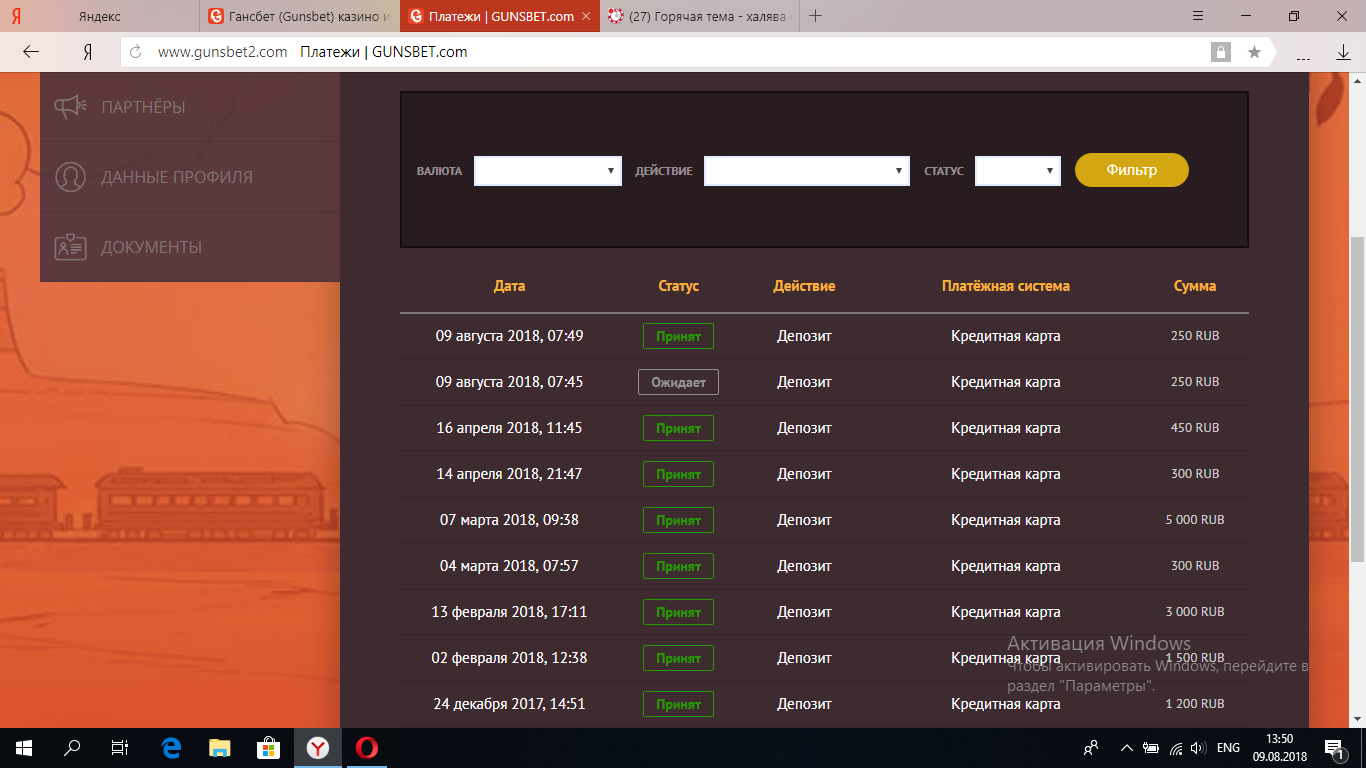Select the Платежи | GUNSBET.com tab
Viewport: 1366px width, 768px height.
point(500,16)
